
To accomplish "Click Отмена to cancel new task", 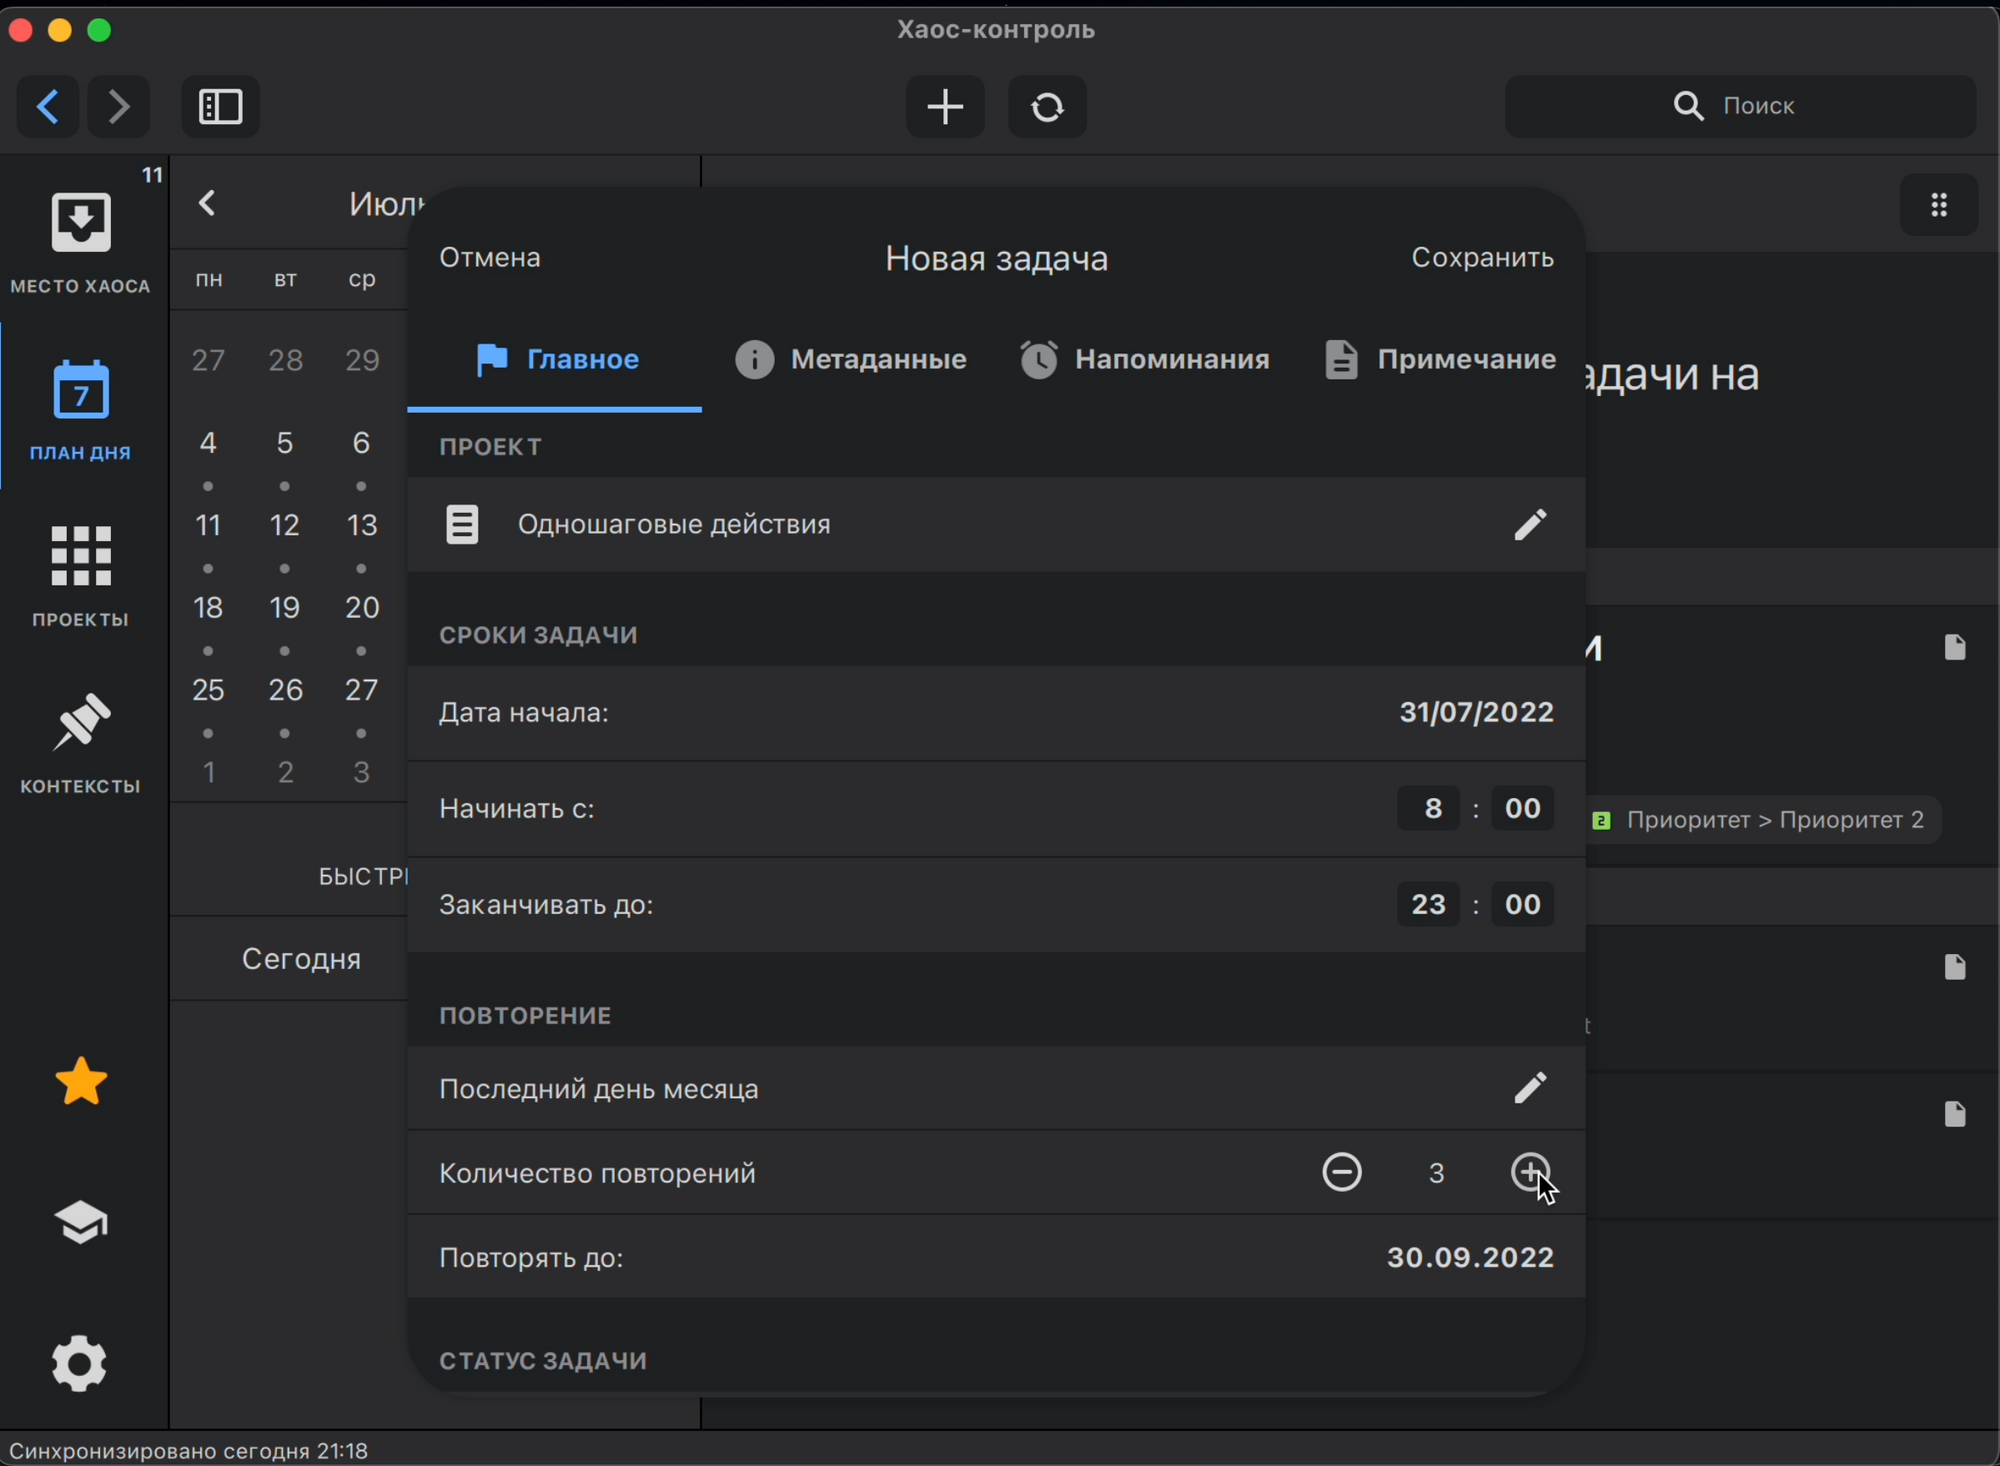I will coord(490,257).
